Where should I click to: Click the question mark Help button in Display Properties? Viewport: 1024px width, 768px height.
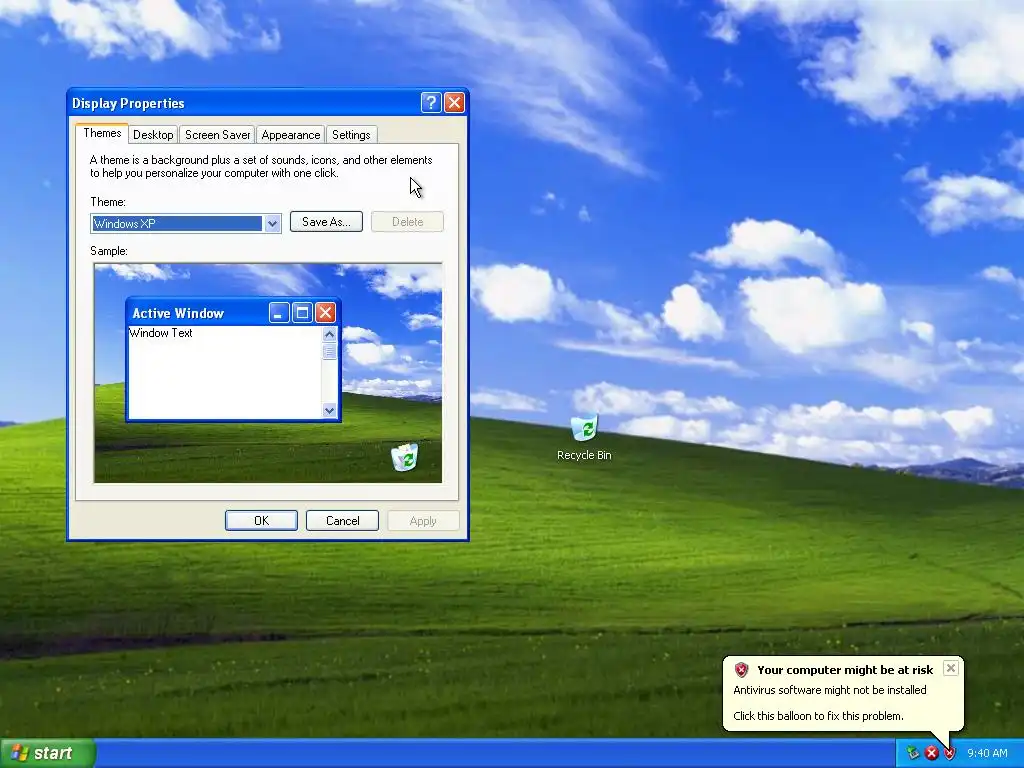click(x=431, y=103)
